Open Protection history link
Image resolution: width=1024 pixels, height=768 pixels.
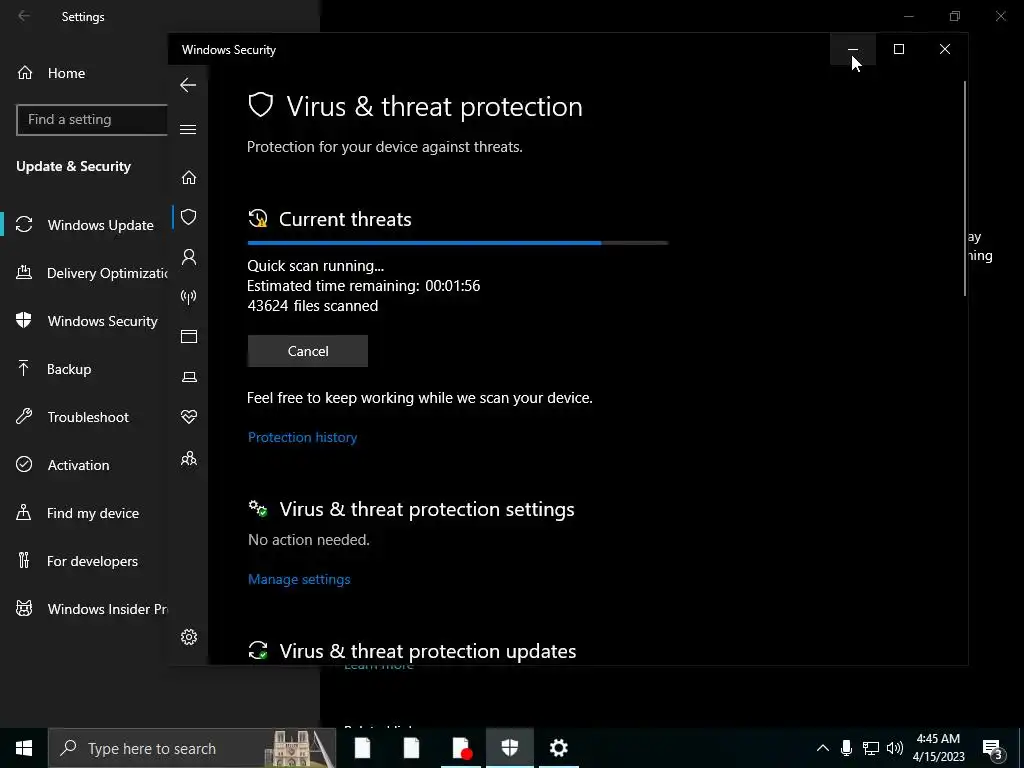(x=302, y=437)
